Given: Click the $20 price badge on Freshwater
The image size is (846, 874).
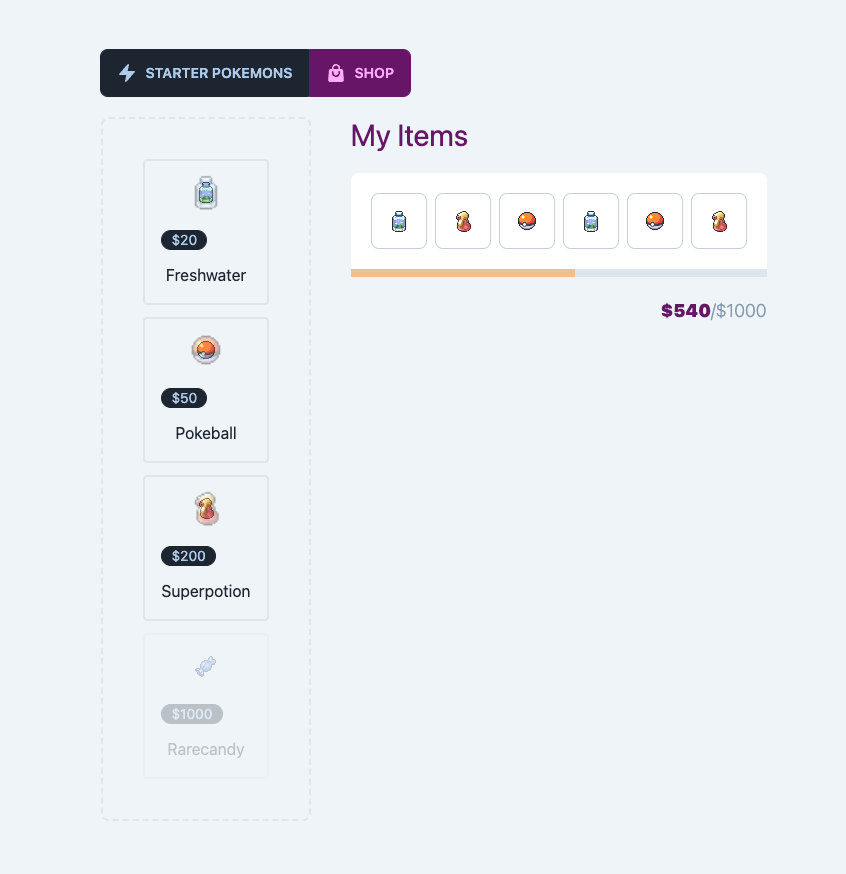Looking at the screenshot, I should [183, 240].
